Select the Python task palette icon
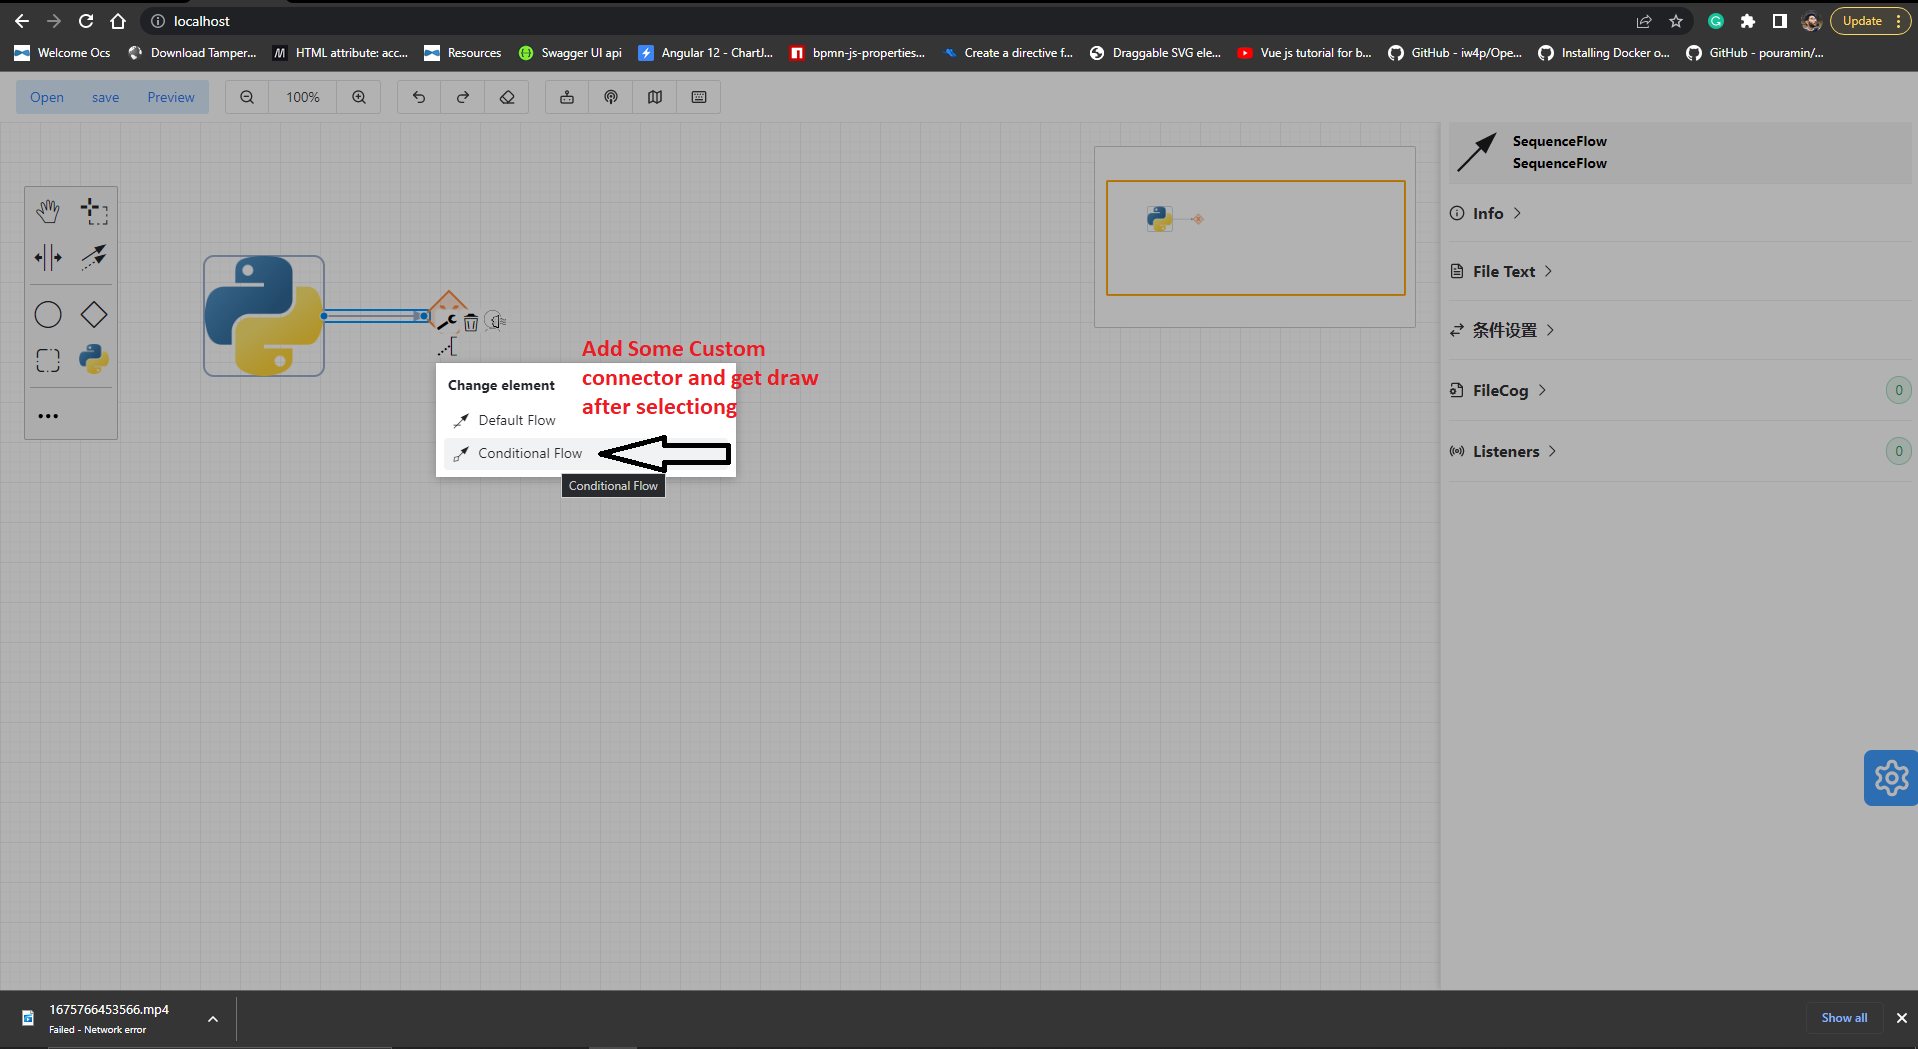 pyautogui.click(x=93, y=360)
